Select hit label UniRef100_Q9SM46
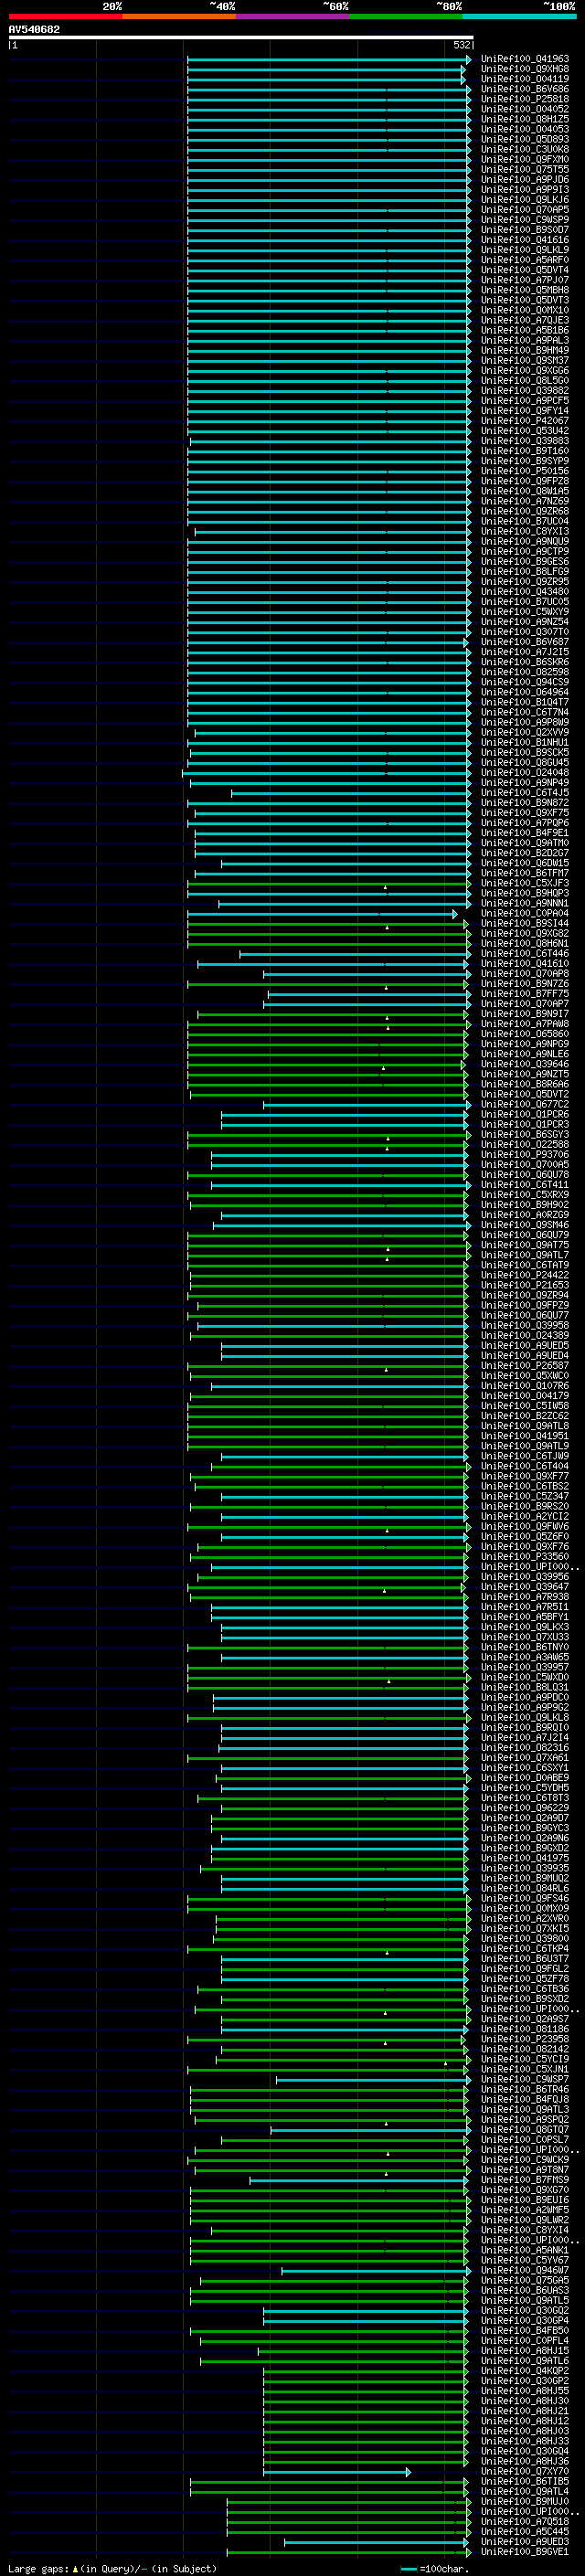The height and width of the screenshot is (2576, 585). pyautogui.click(x=525, y=1225)
